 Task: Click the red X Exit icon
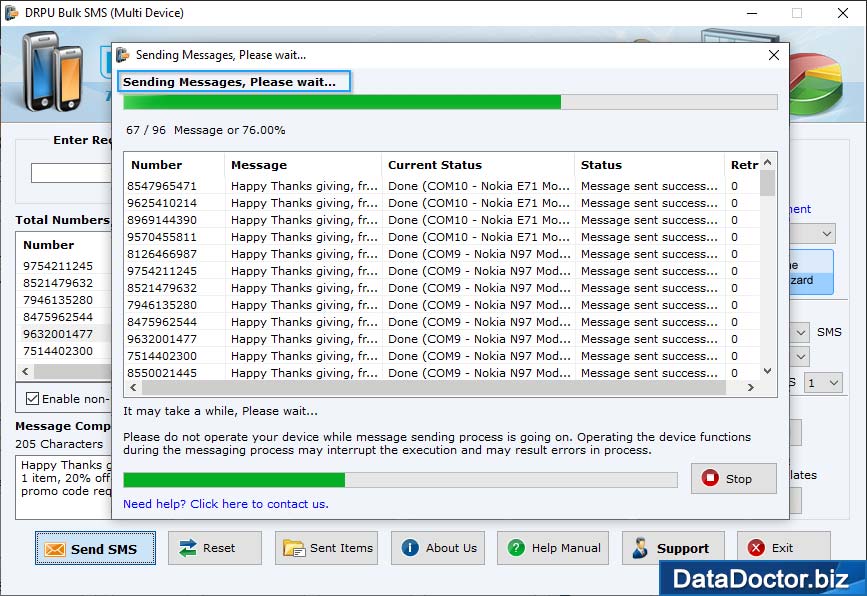tap(756, 548)
